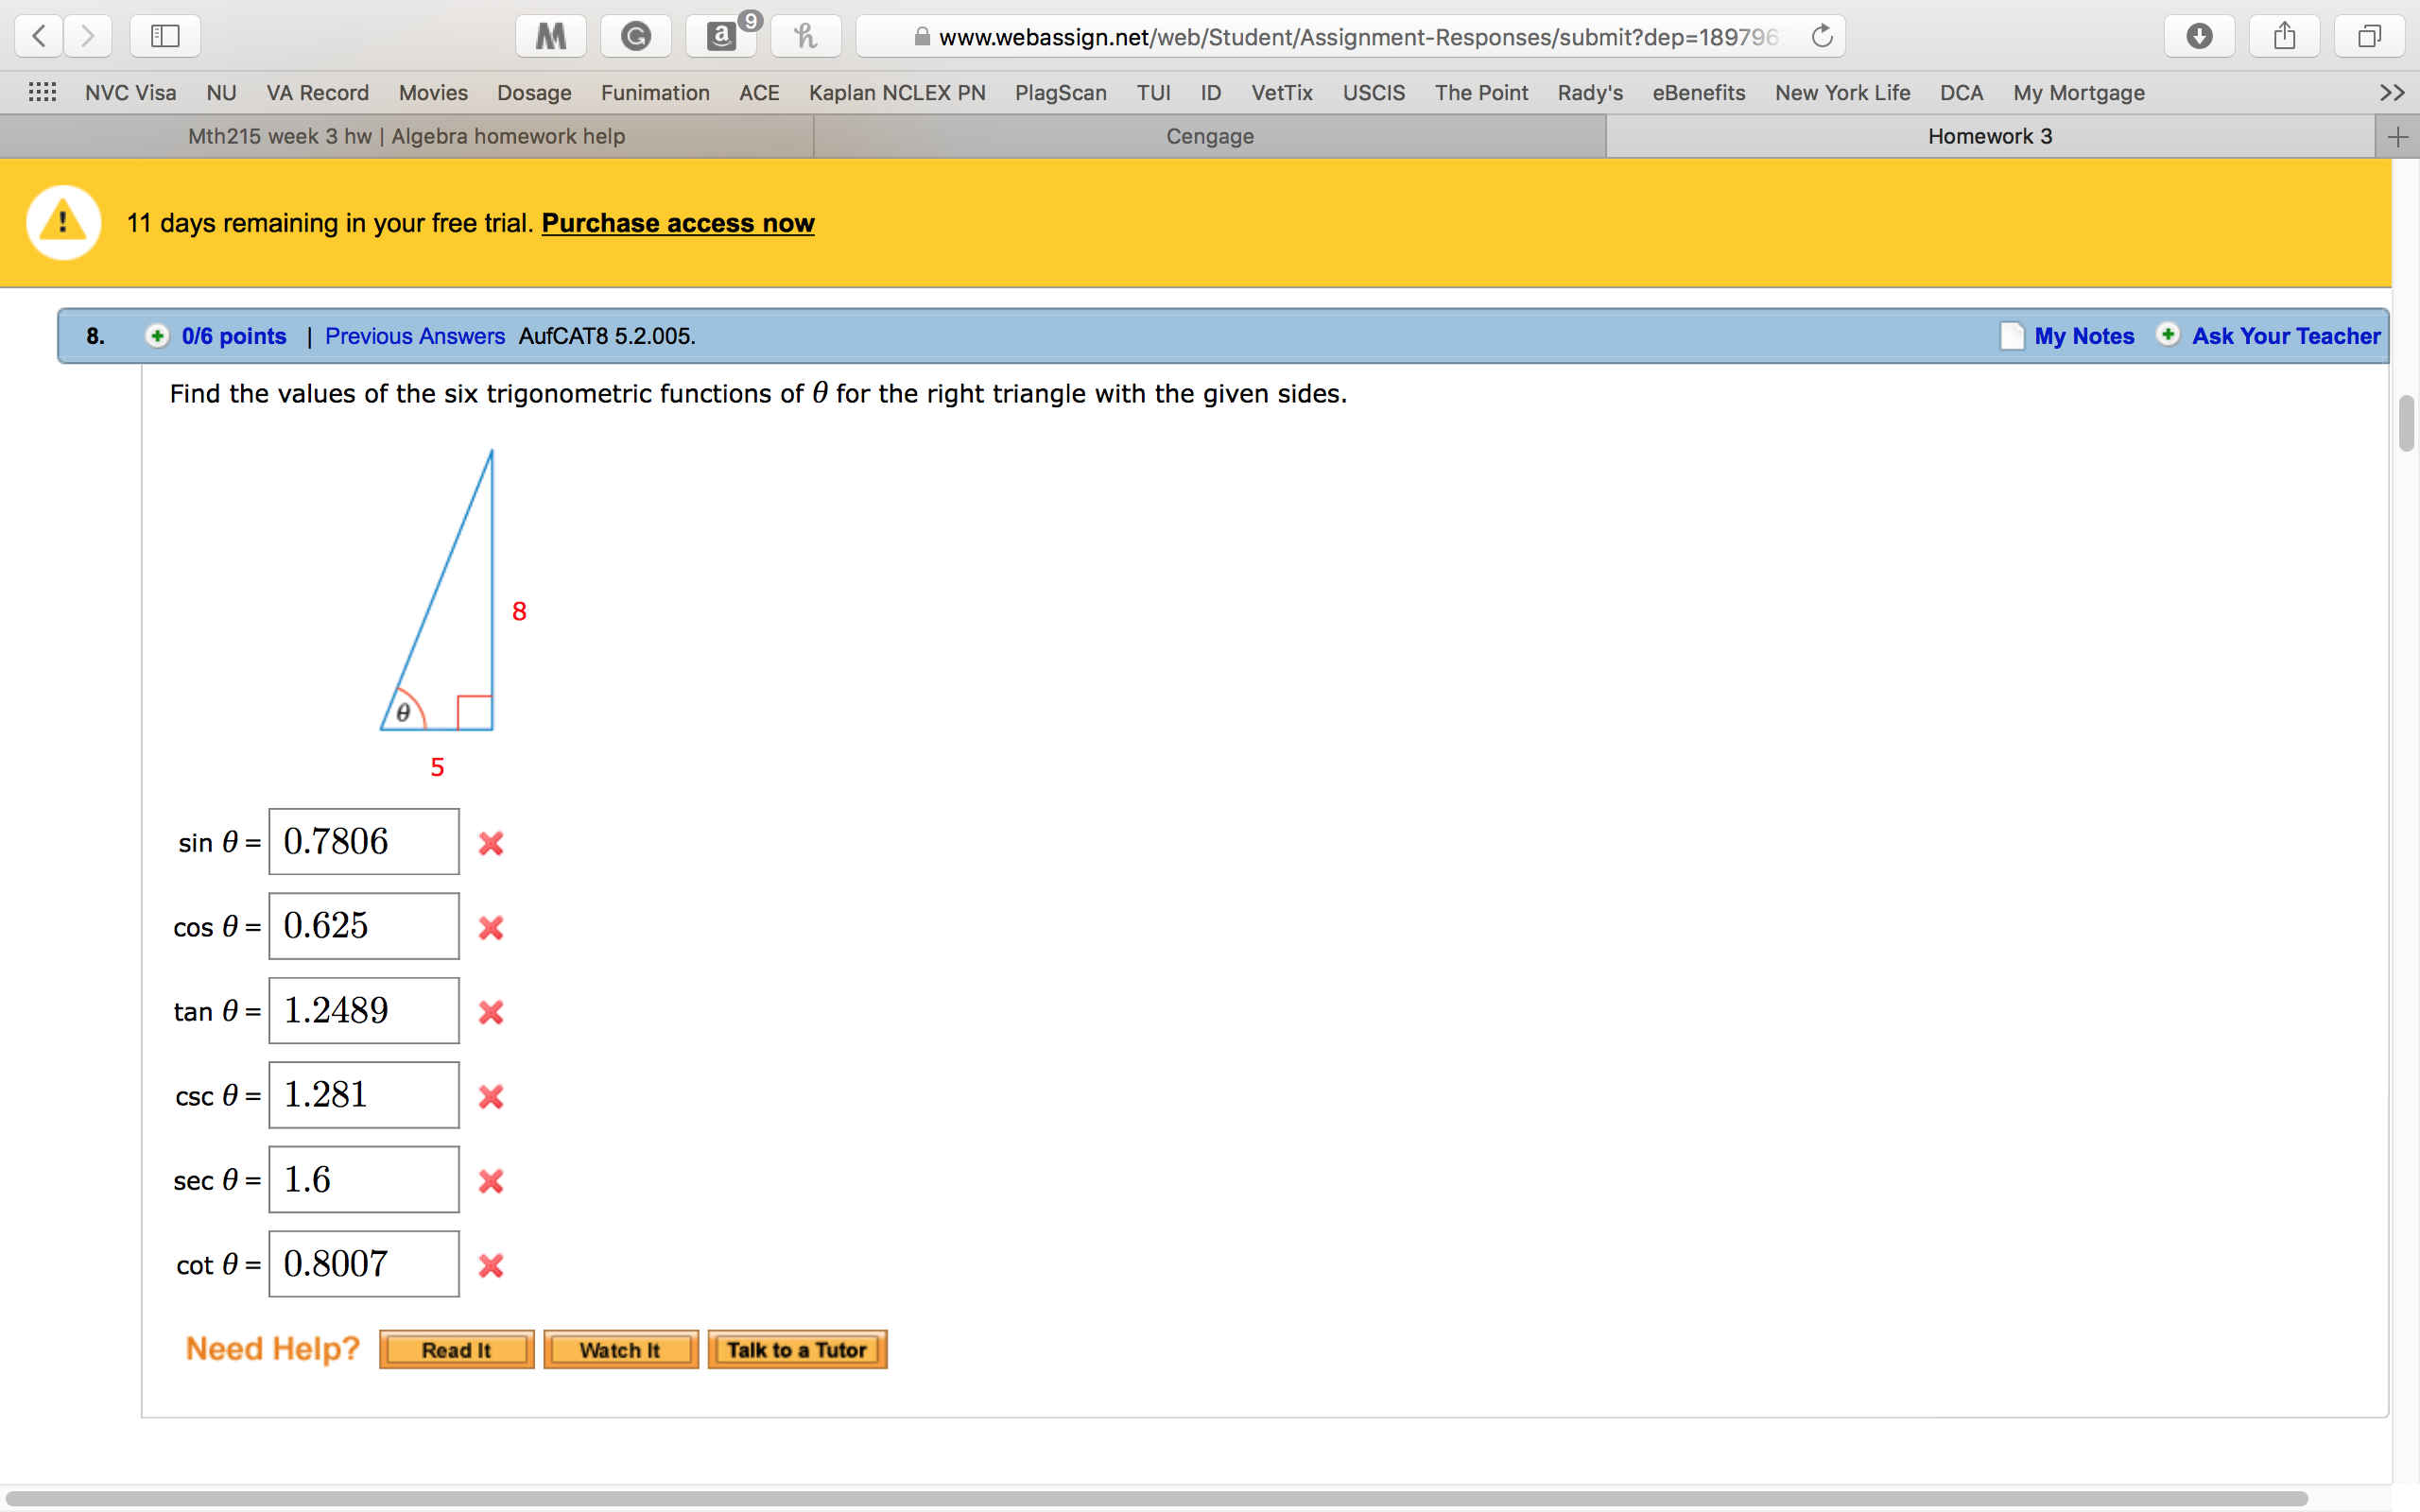Show the downloads list
2420x1512 pixels.
[x=2199, y=37]
